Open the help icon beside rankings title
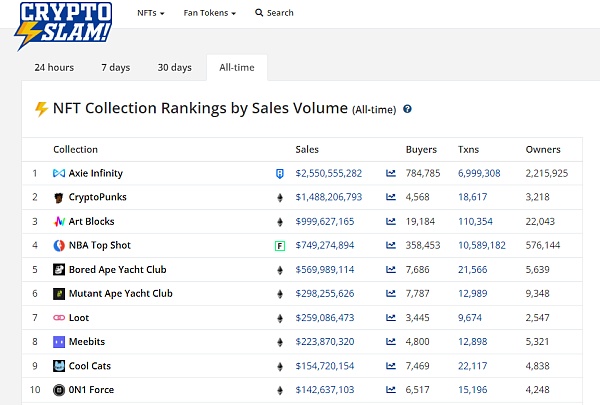The height and width of the screenshot is (405, 600). pos(407,109)
